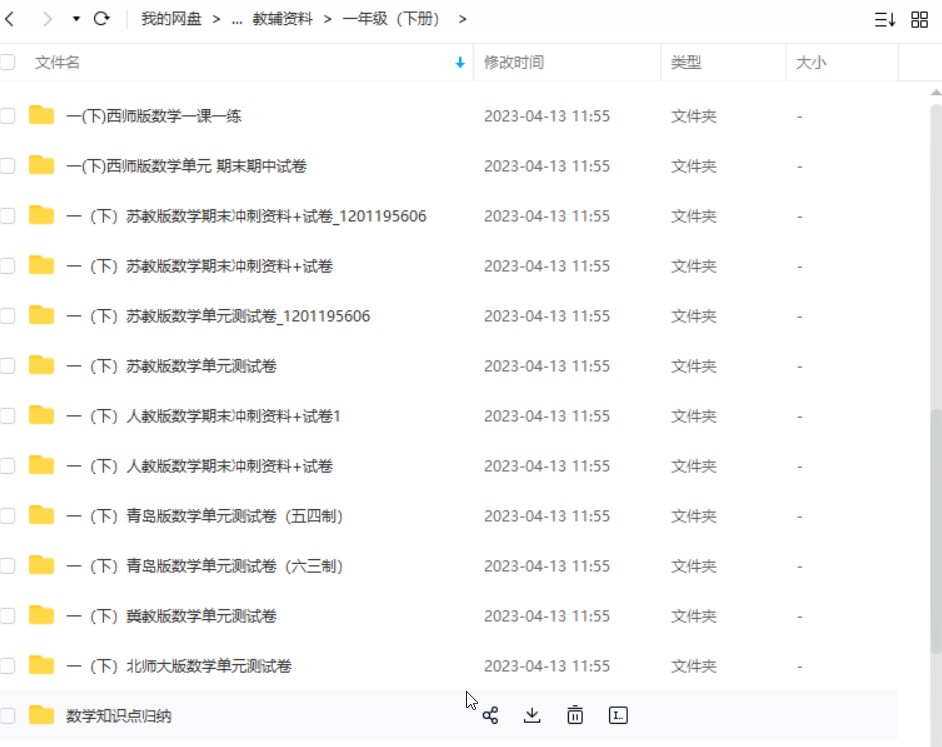Screen dimensions: 942x747
Task: Delete the 数学知识点归纳 folder
Action: tap(575, 715)
